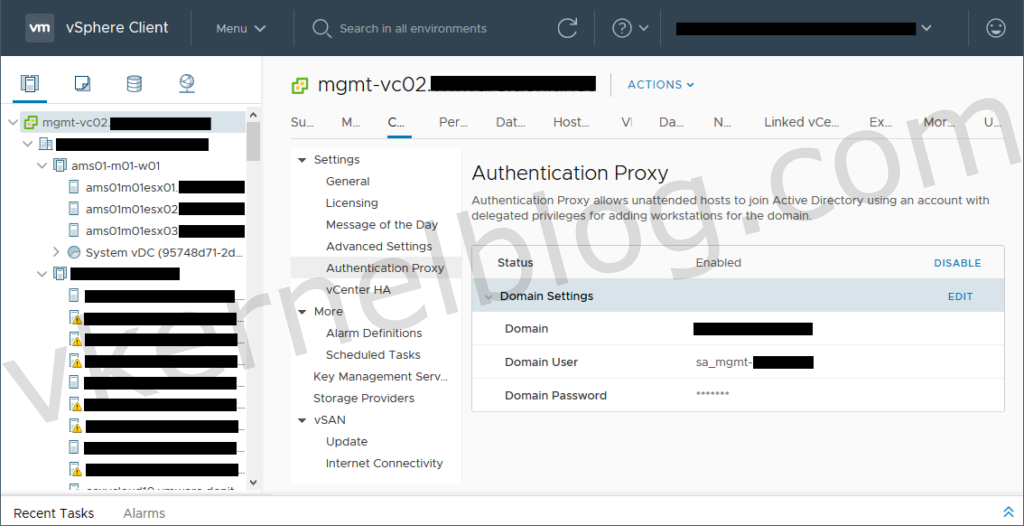
Task: Click host icon beside ams01m01esx03
Action: [x=74, y=231]
